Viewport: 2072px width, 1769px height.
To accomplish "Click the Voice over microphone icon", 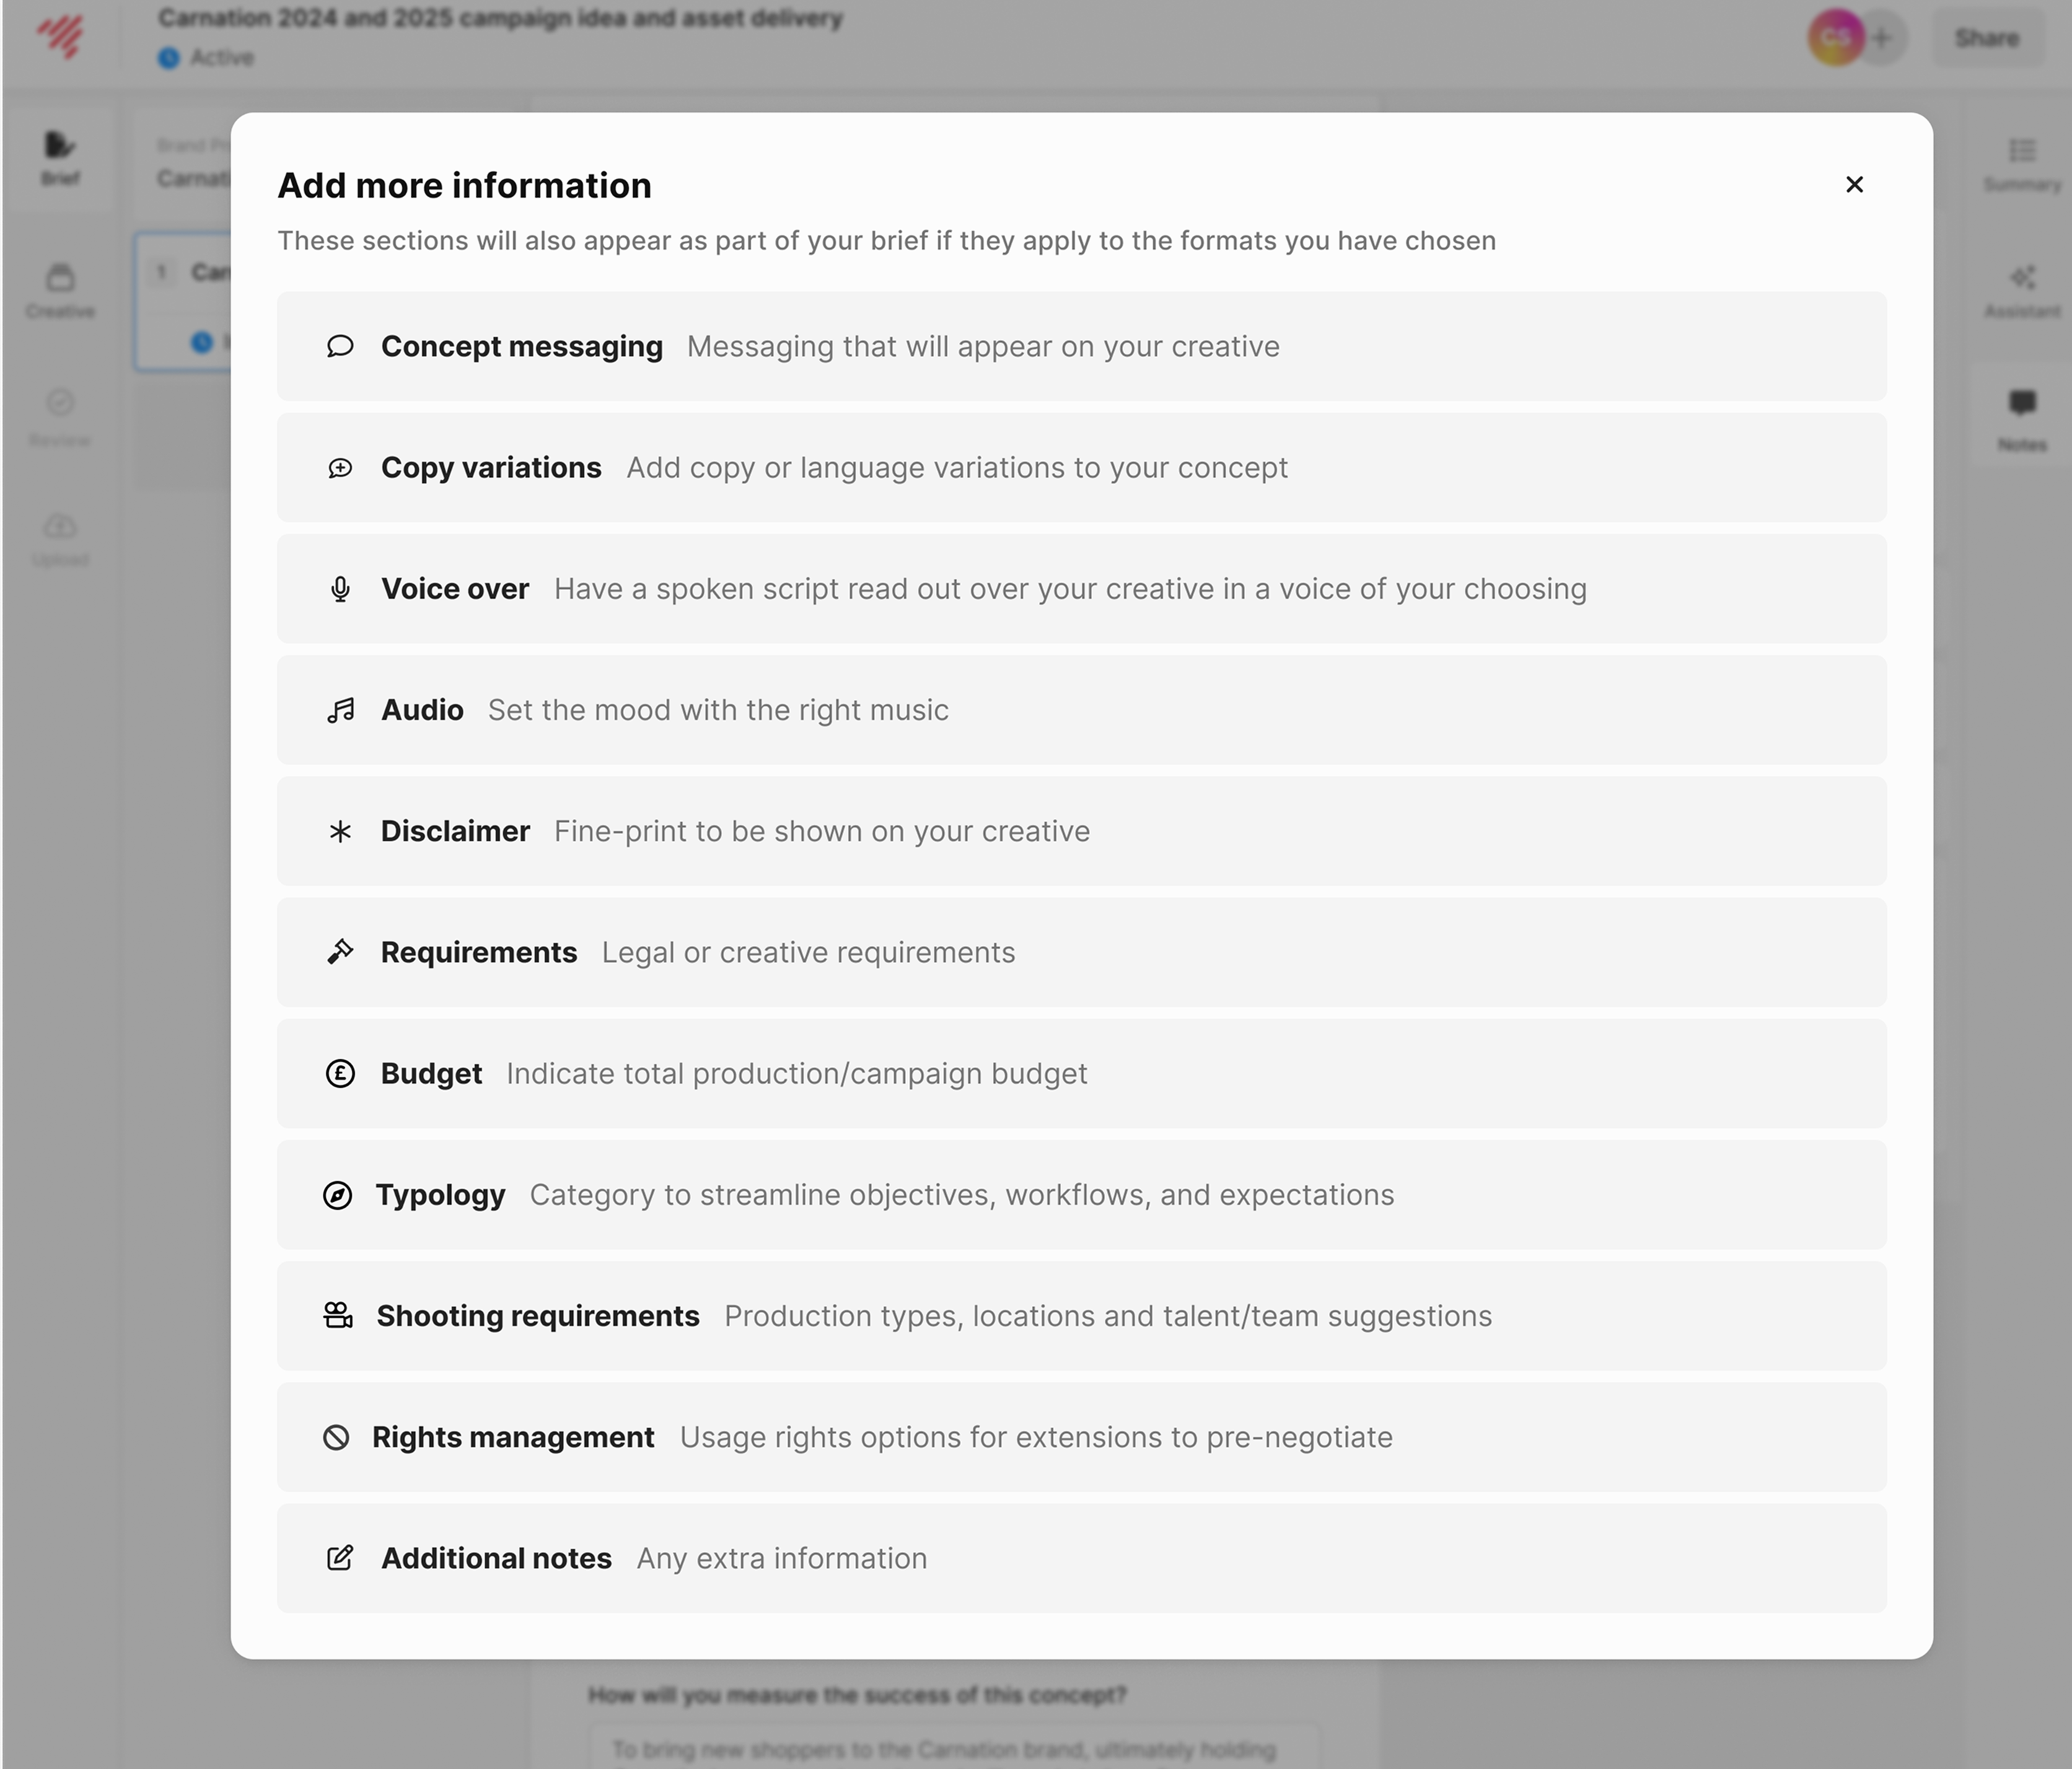I will click(x=340, y=589).
